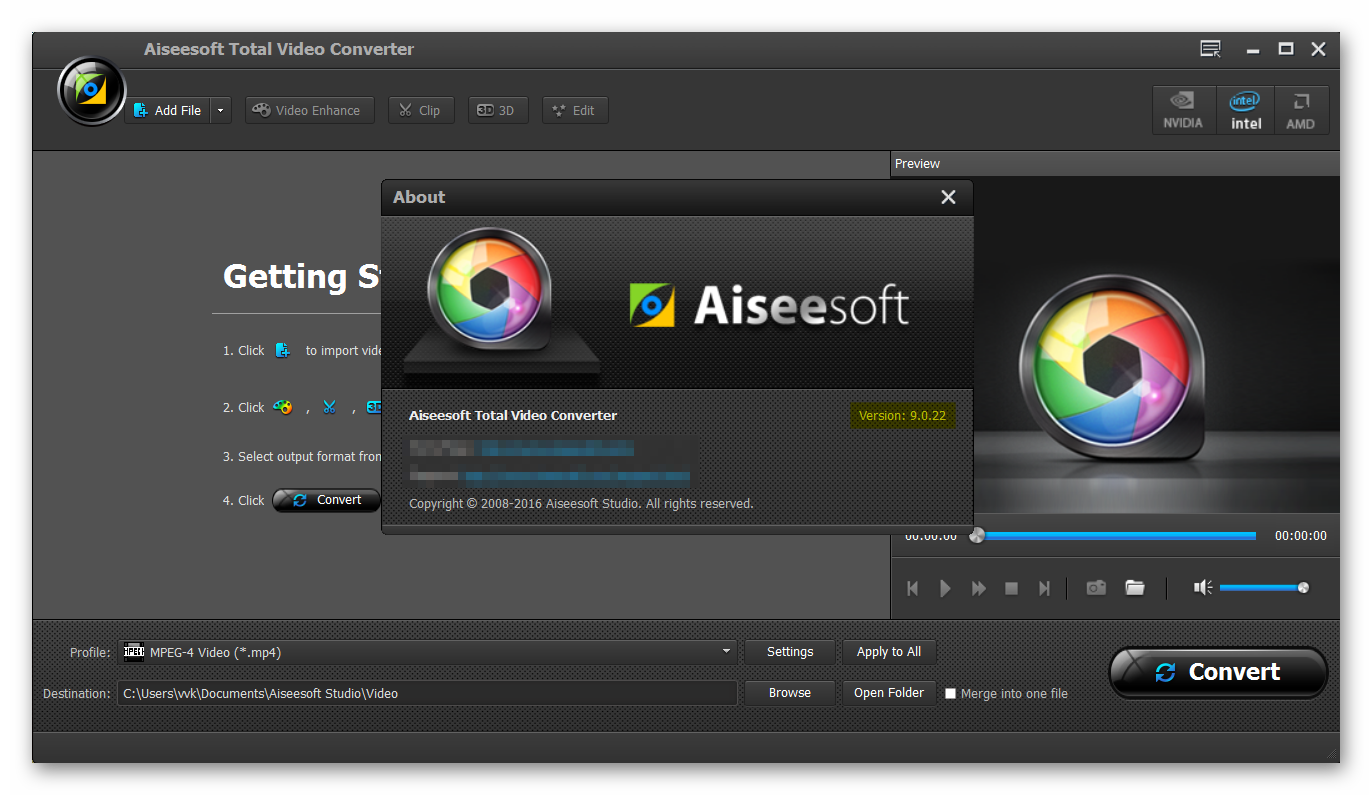The height and width of the screenshot is (795, 1372).
Task: Open the Profile format dropdown
Action: [x=427, y=652]
